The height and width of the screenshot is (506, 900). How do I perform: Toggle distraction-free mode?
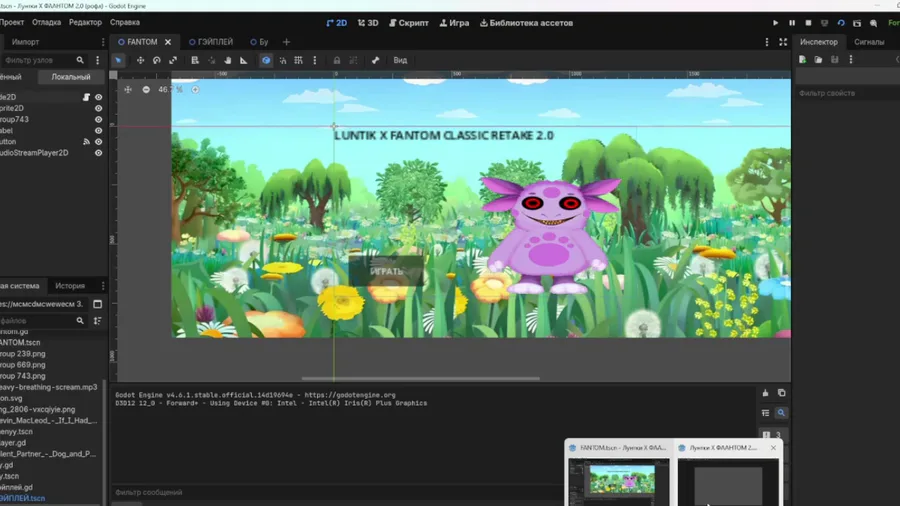tap(783, 42)
